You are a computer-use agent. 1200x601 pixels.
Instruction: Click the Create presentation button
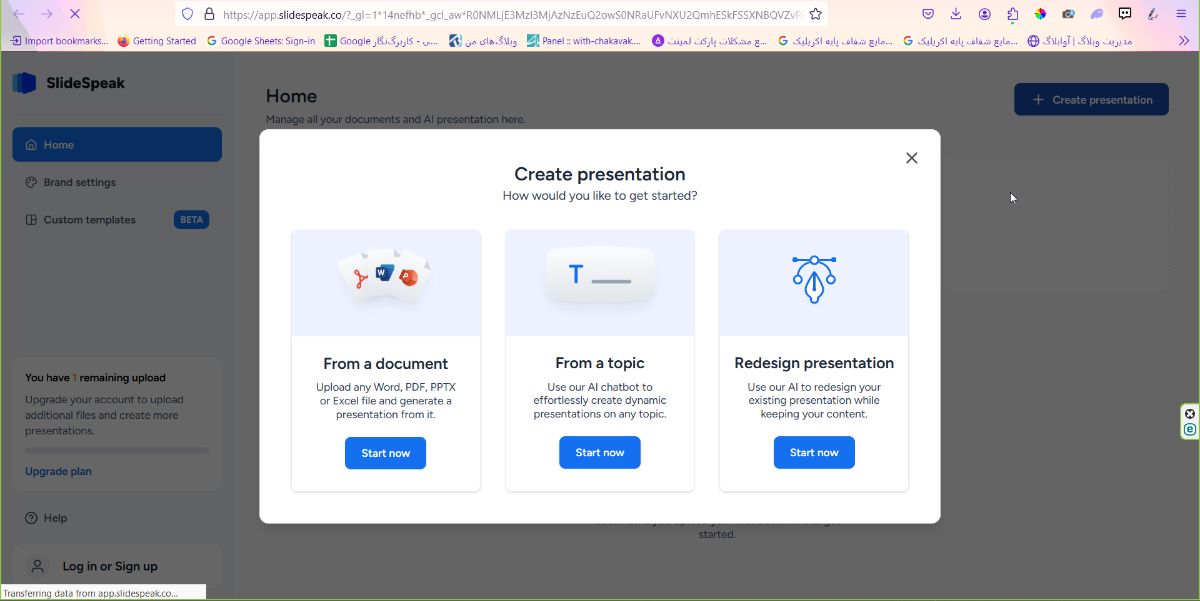[x=1091, y=99]
